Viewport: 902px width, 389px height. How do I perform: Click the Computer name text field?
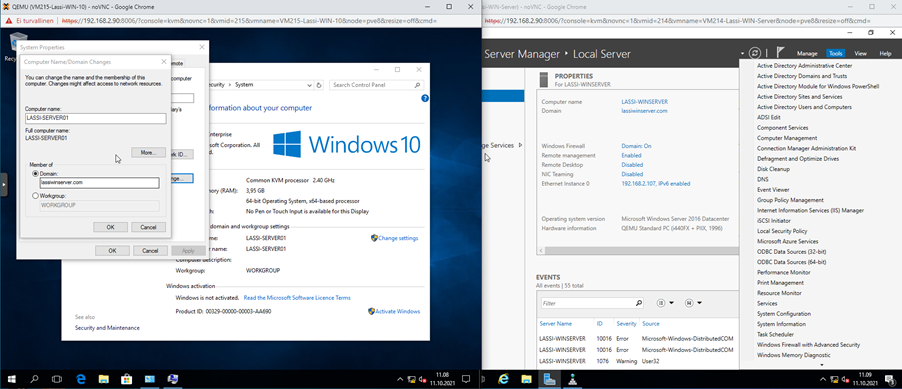96,118
